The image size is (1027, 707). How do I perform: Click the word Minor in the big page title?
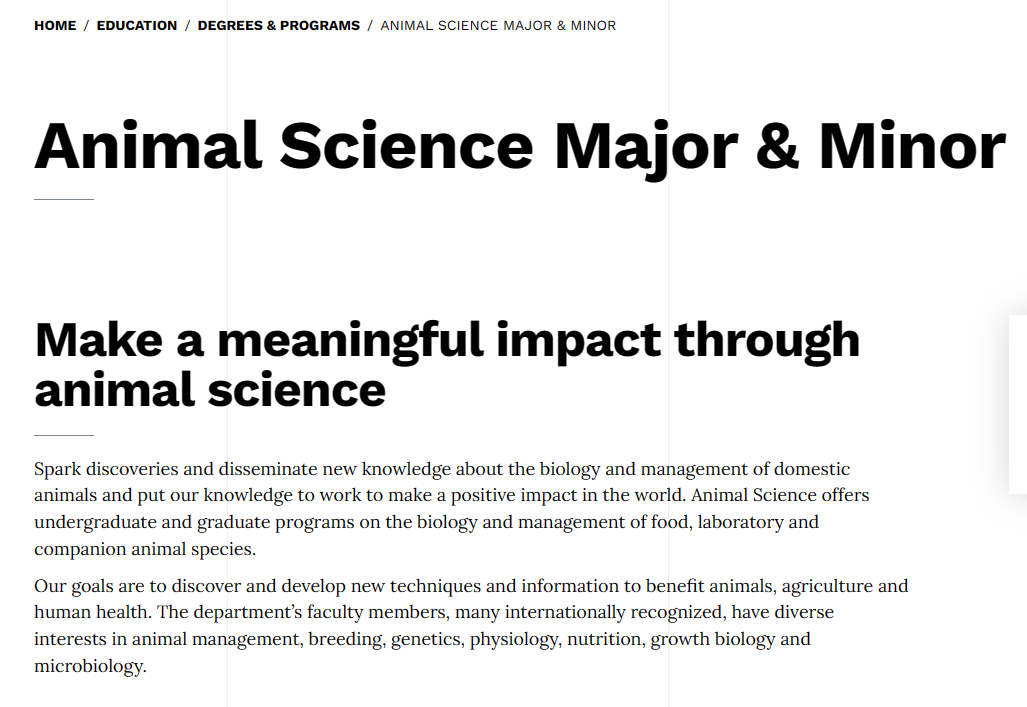tap(912, 145)
